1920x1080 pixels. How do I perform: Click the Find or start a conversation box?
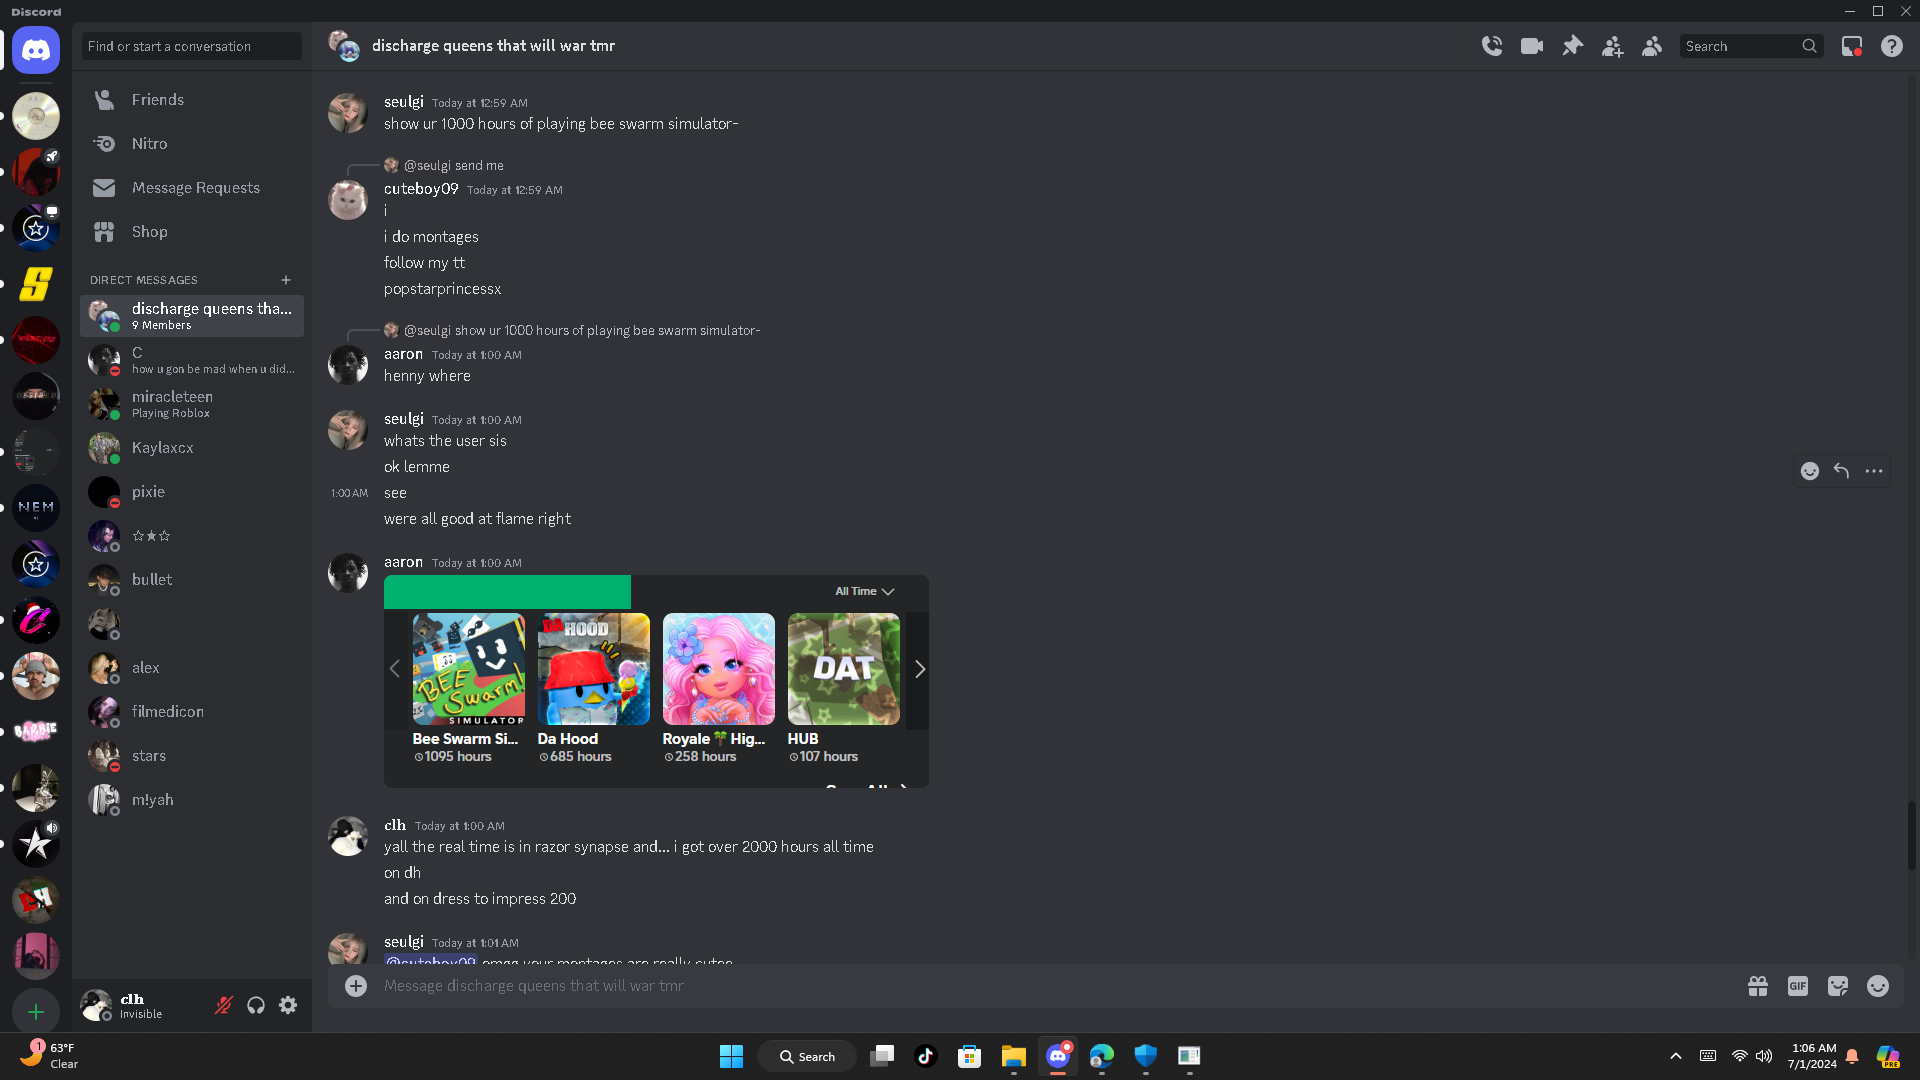[192, 46]
